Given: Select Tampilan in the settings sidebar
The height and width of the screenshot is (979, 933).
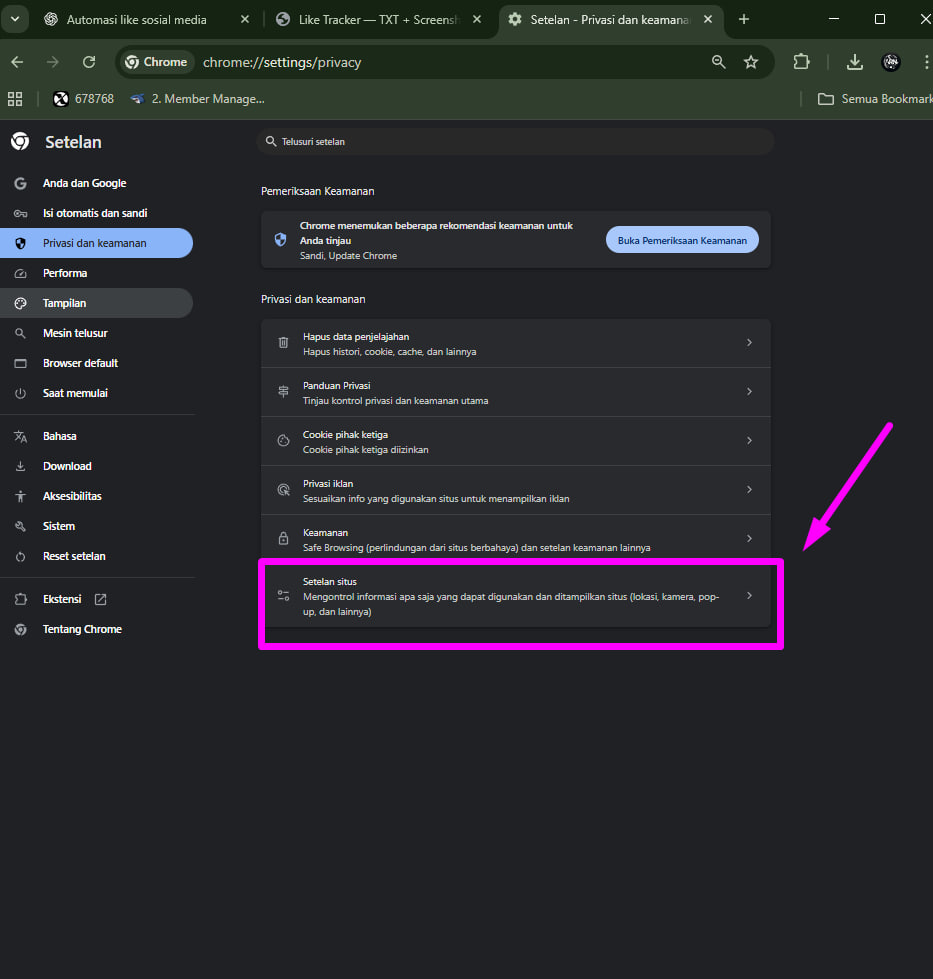Looking at the screenshot, I should coord(64,303).
